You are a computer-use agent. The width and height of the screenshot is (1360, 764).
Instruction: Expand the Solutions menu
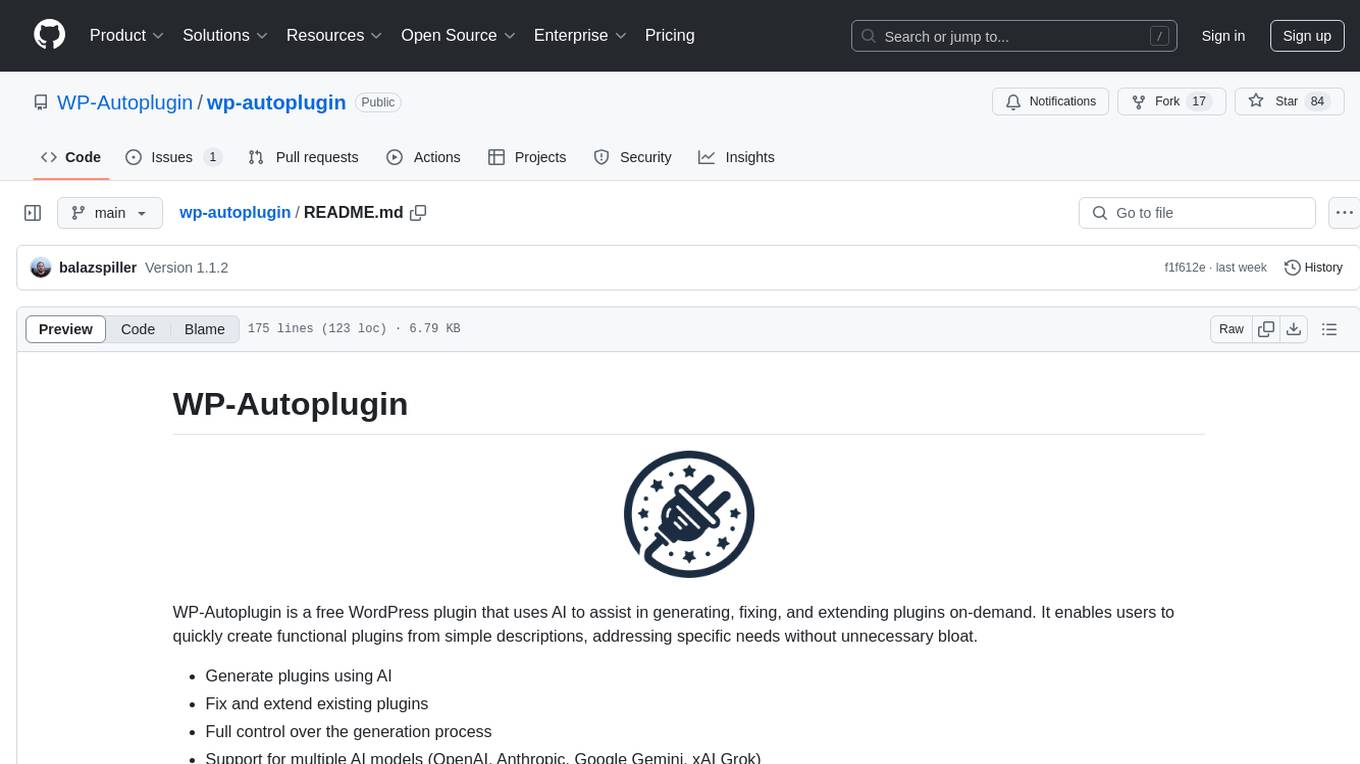coord(225,35)
